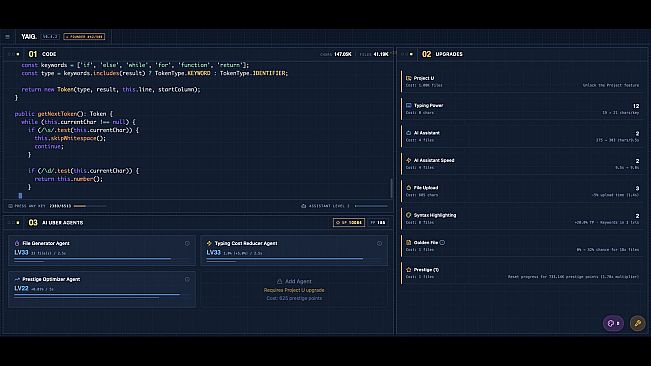Viewport: 651px width, 366px height.
Task: Click the 'this.skipWhitespace();' code line
Action: pyautogui.click(x=70, y=138)
